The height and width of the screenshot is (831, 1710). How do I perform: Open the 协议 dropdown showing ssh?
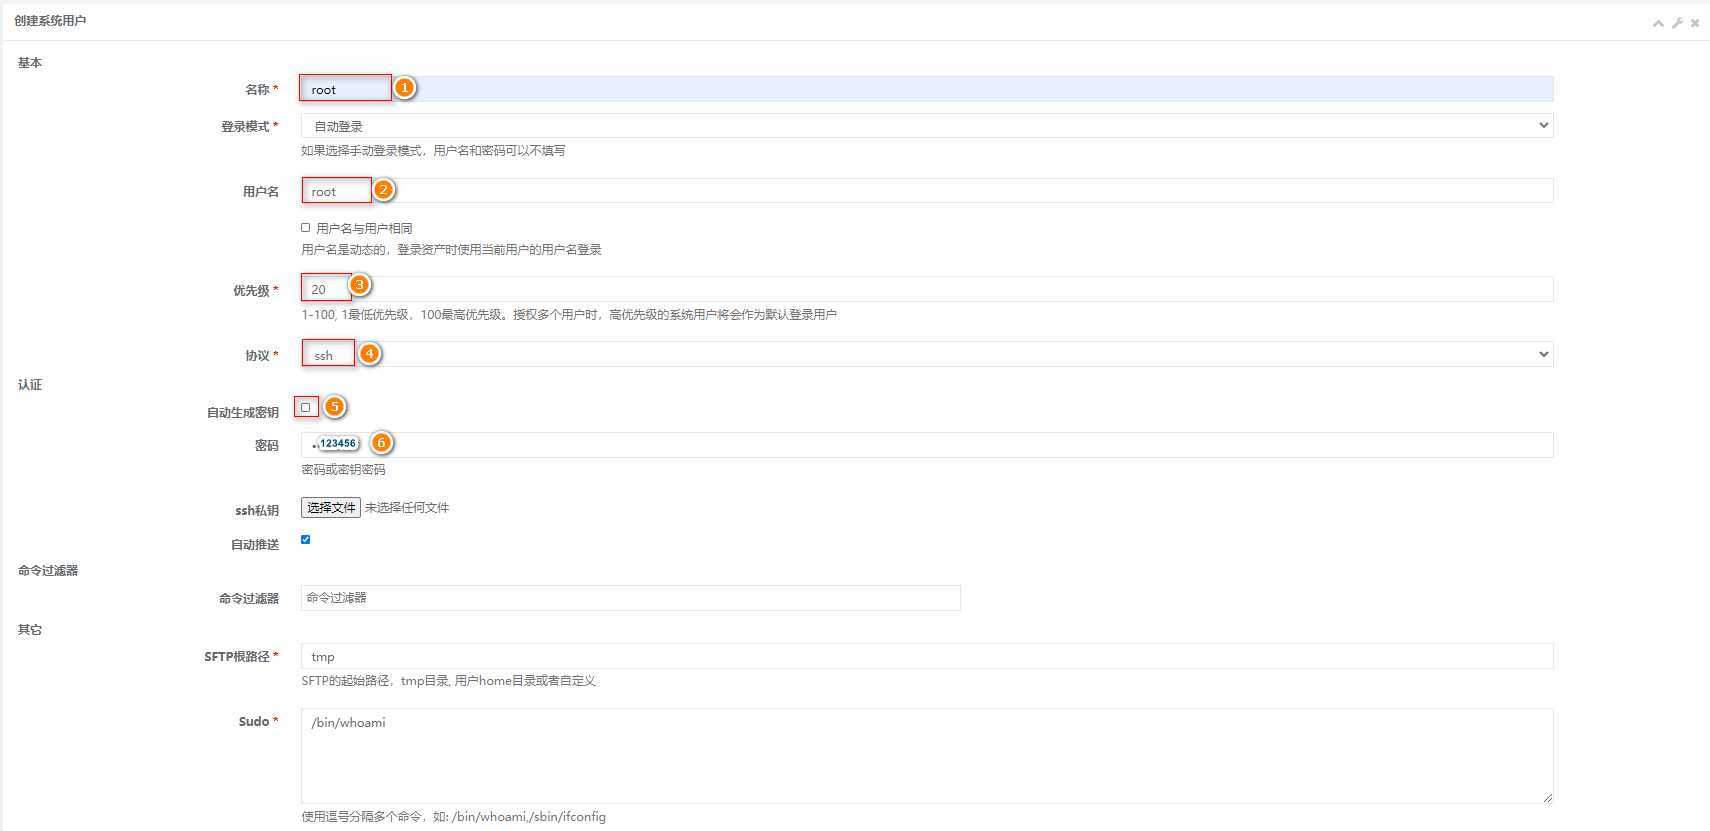click(x=927, y=355)
